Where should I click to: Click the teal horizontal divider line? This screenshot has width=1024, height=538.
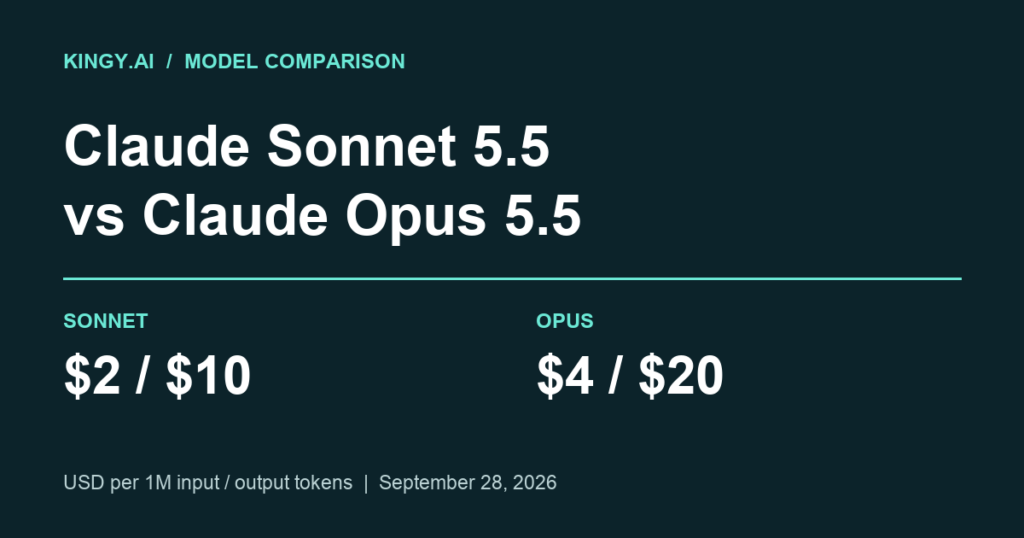[512, 279]
